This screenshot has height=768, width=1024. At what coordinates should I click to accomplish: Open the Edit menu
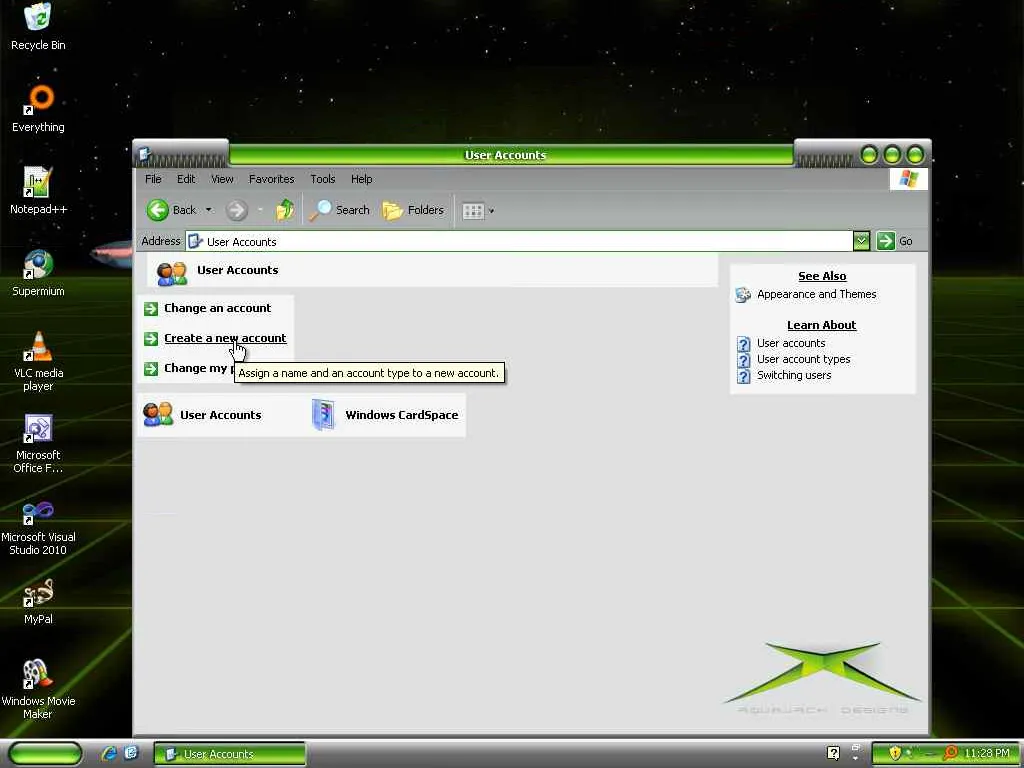tap(186, 179)
